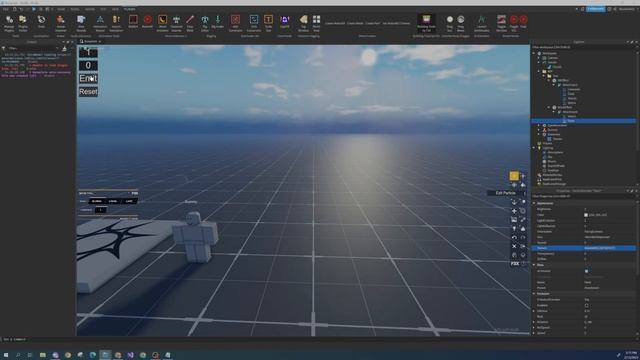The width and height of the screenshot is (640, 360).
Task: Open the Color property swatch
Action: (586, 215)
